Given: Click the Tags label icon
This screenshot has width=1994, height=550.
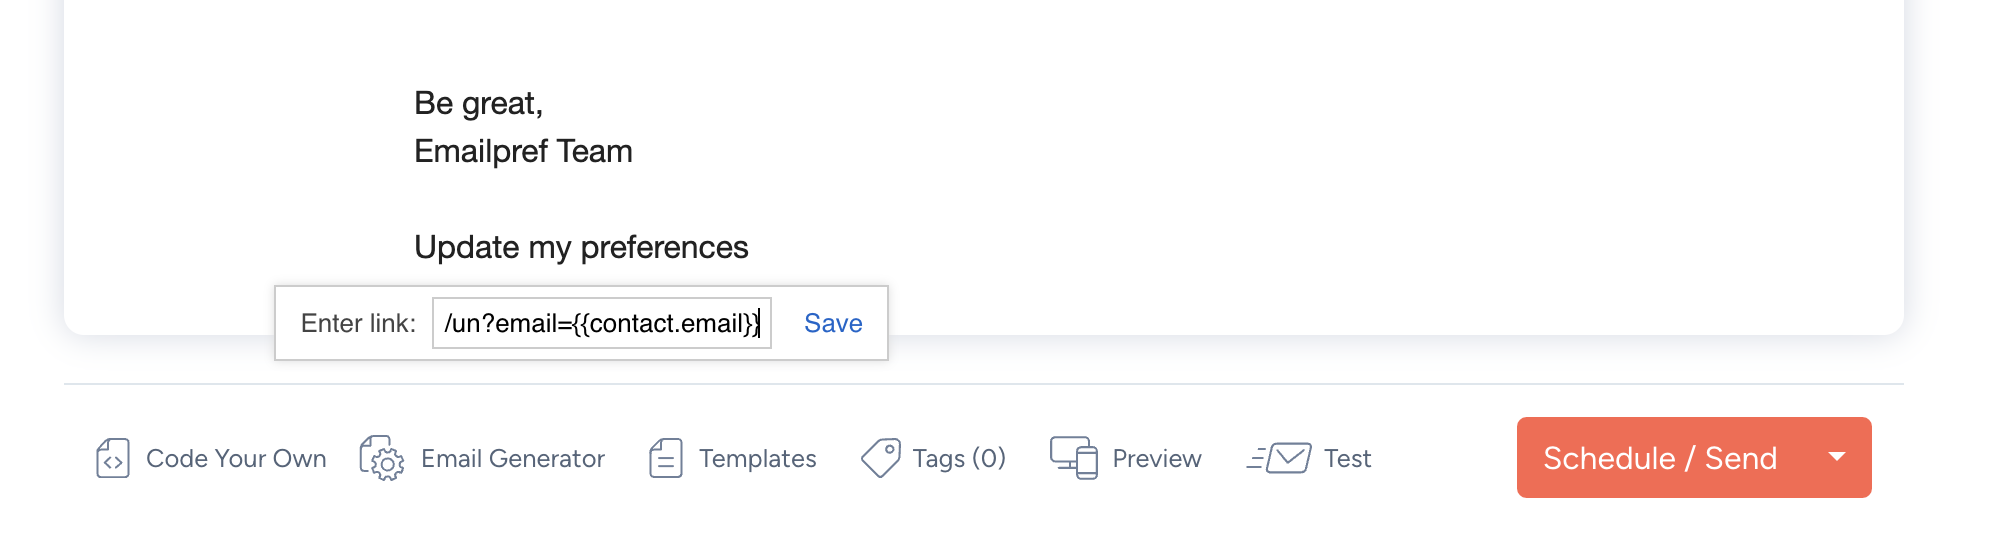Looking at the screenshot, I should (x=881, y=459).
